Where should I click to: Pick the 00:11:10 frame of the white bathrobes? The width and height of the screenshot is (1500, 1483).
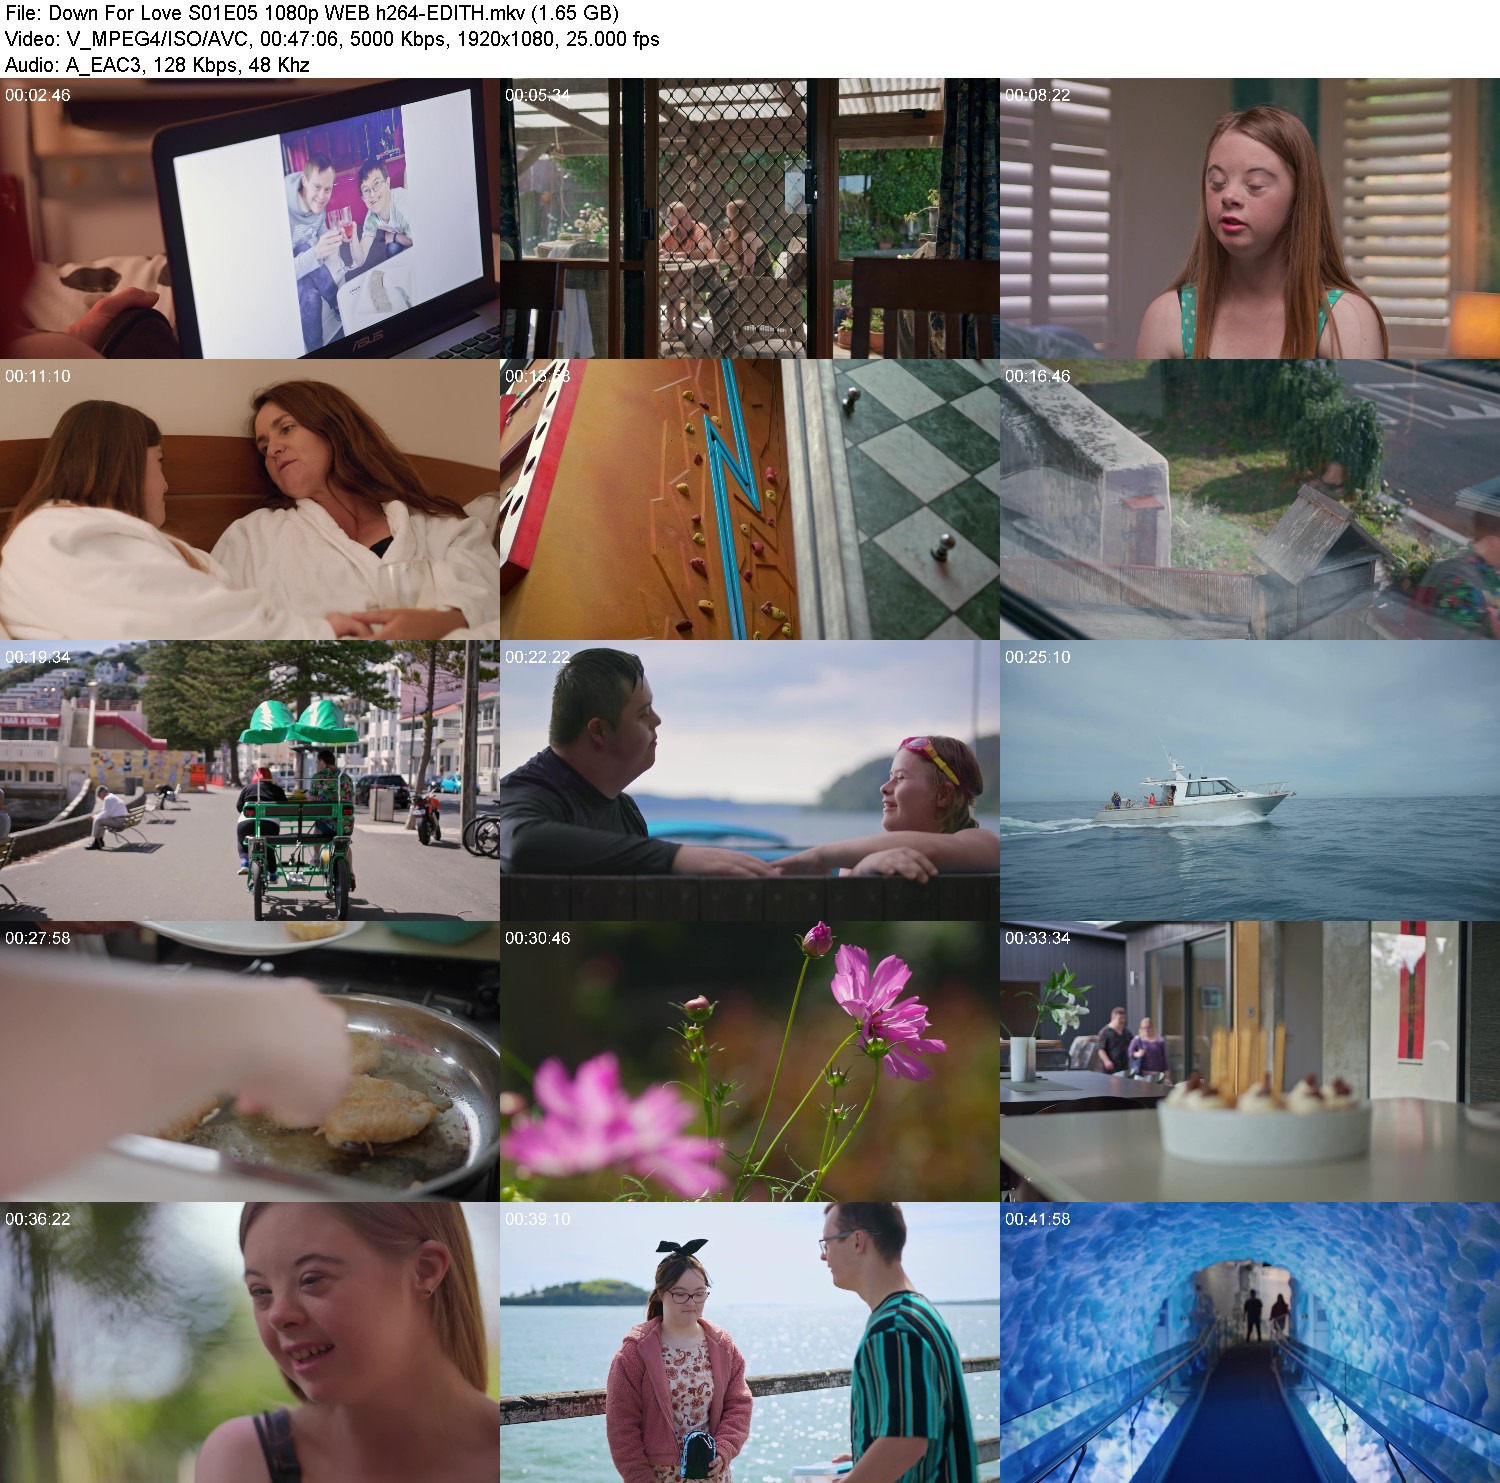click(x=250, y=499)
